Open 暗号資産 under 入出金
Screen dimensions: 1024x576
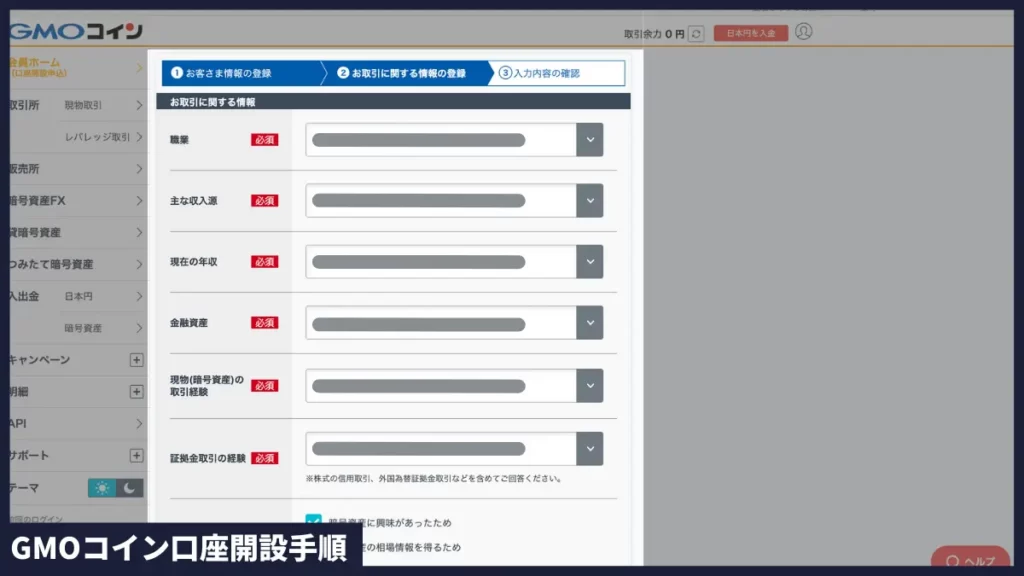(103, 328)
